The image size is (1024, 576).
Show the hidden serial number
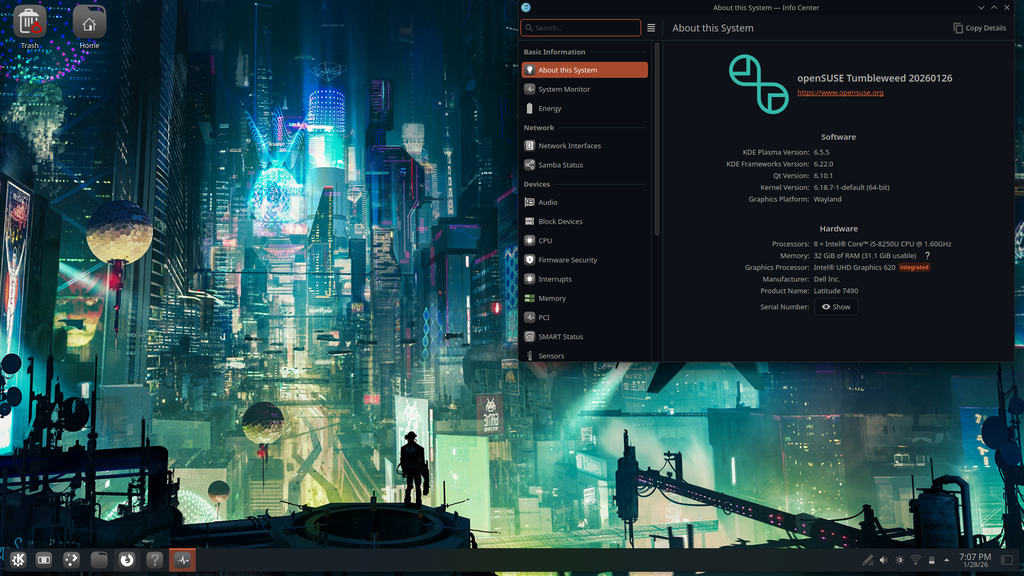pyautogui.click(x=836, y=307)
